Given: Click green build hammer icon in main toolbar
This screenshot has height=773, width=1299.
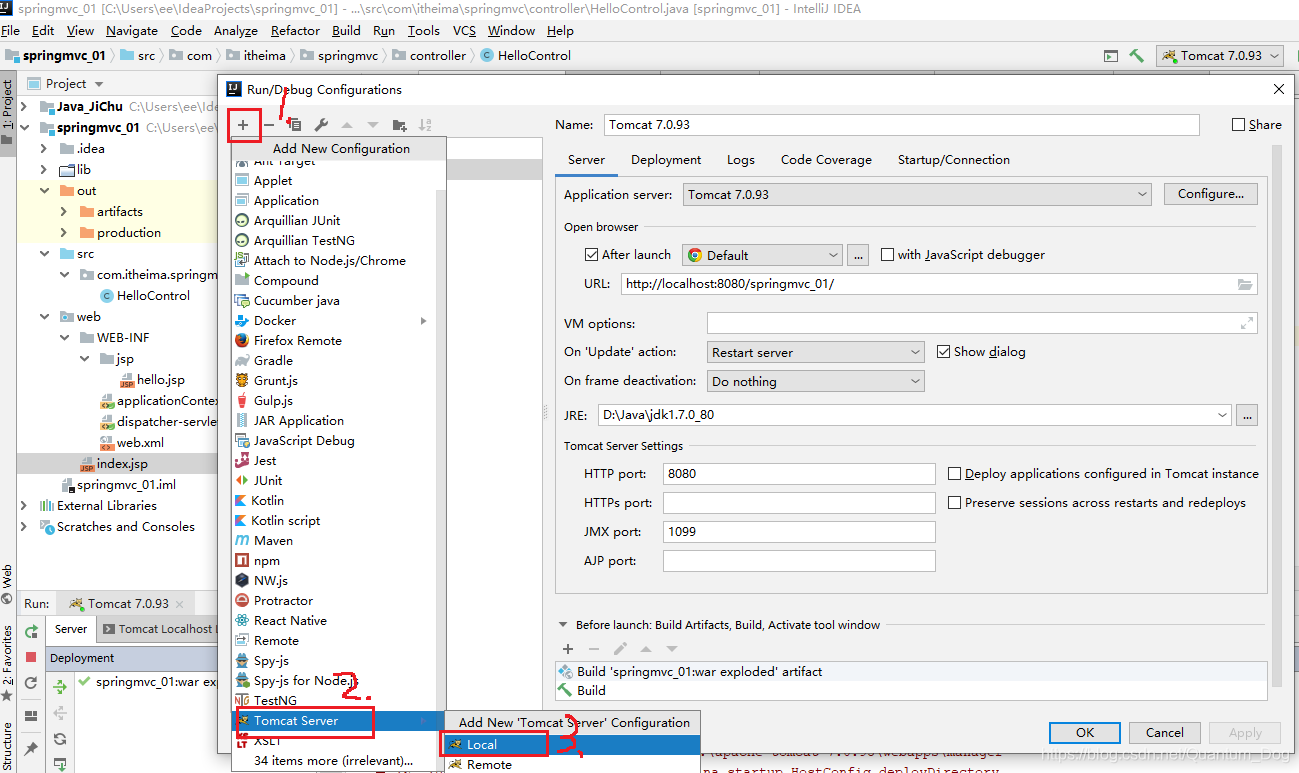Looking at the screenshot, I should 1136,56.
